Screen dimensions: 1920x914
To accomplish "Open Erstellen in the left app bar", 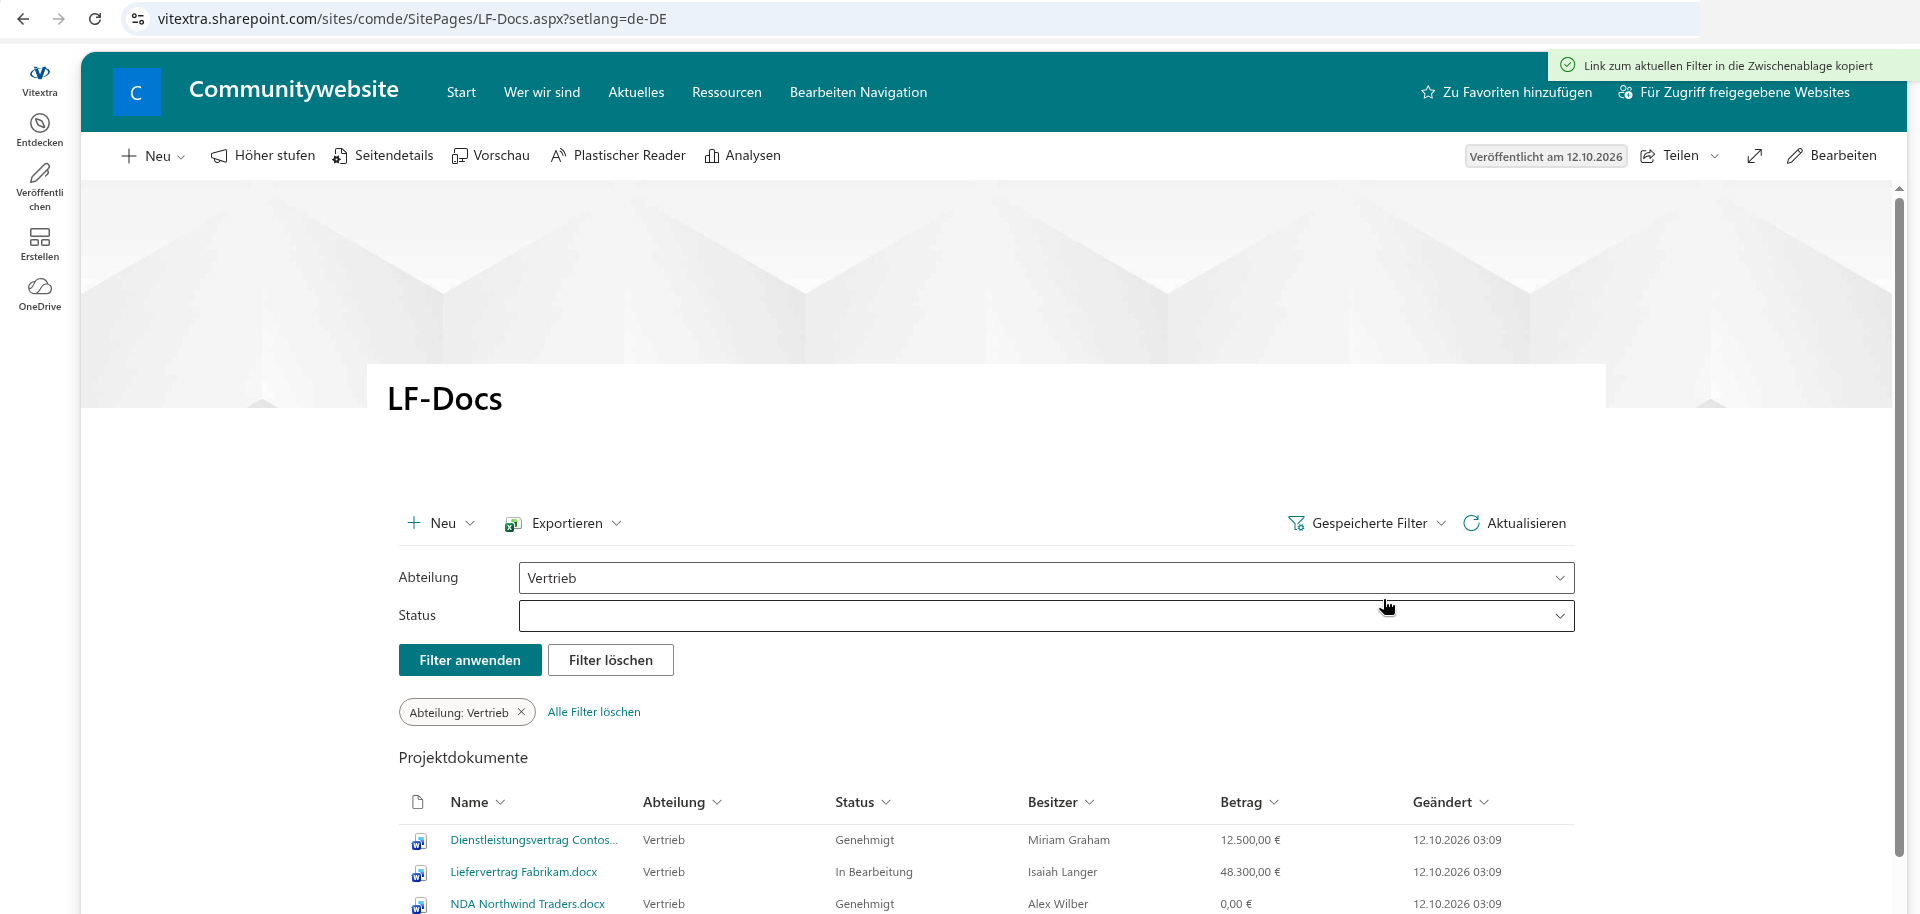I will 40,244.
